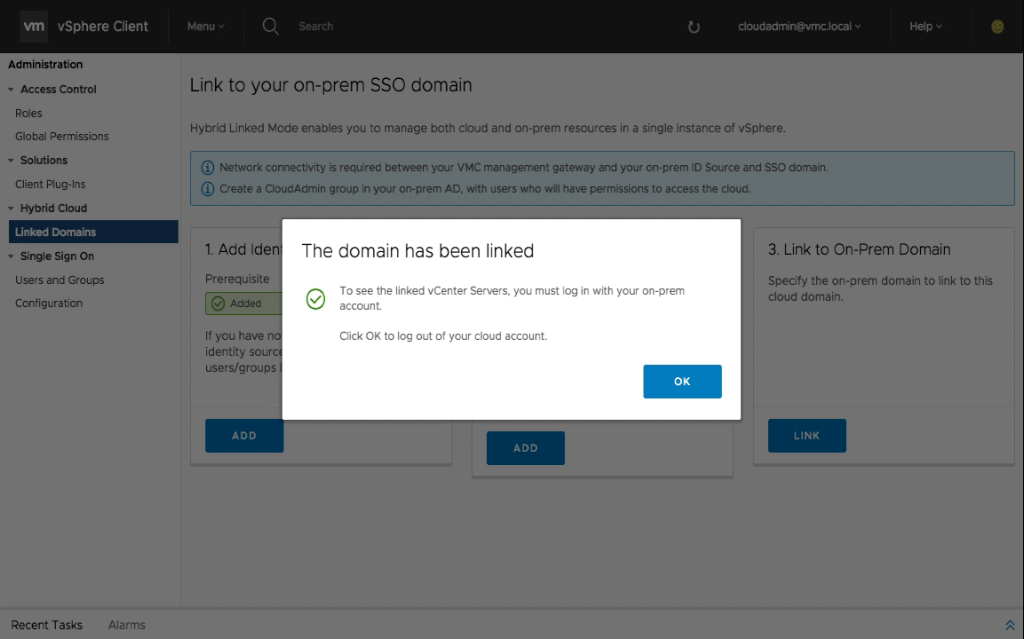Open Configuration under Single Sign On
Screen dimensions: 1024x639
point(49,303)
